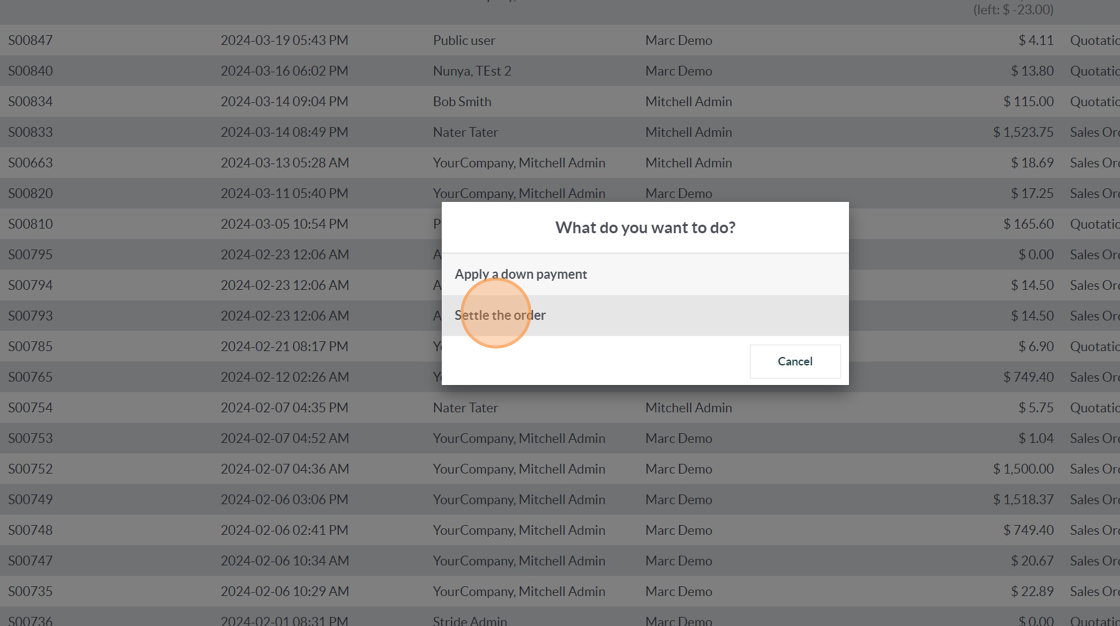The width and height of the screenshot is (1120, 626).
Task: Click total $ 22.89
Action: coord(1032,592)
